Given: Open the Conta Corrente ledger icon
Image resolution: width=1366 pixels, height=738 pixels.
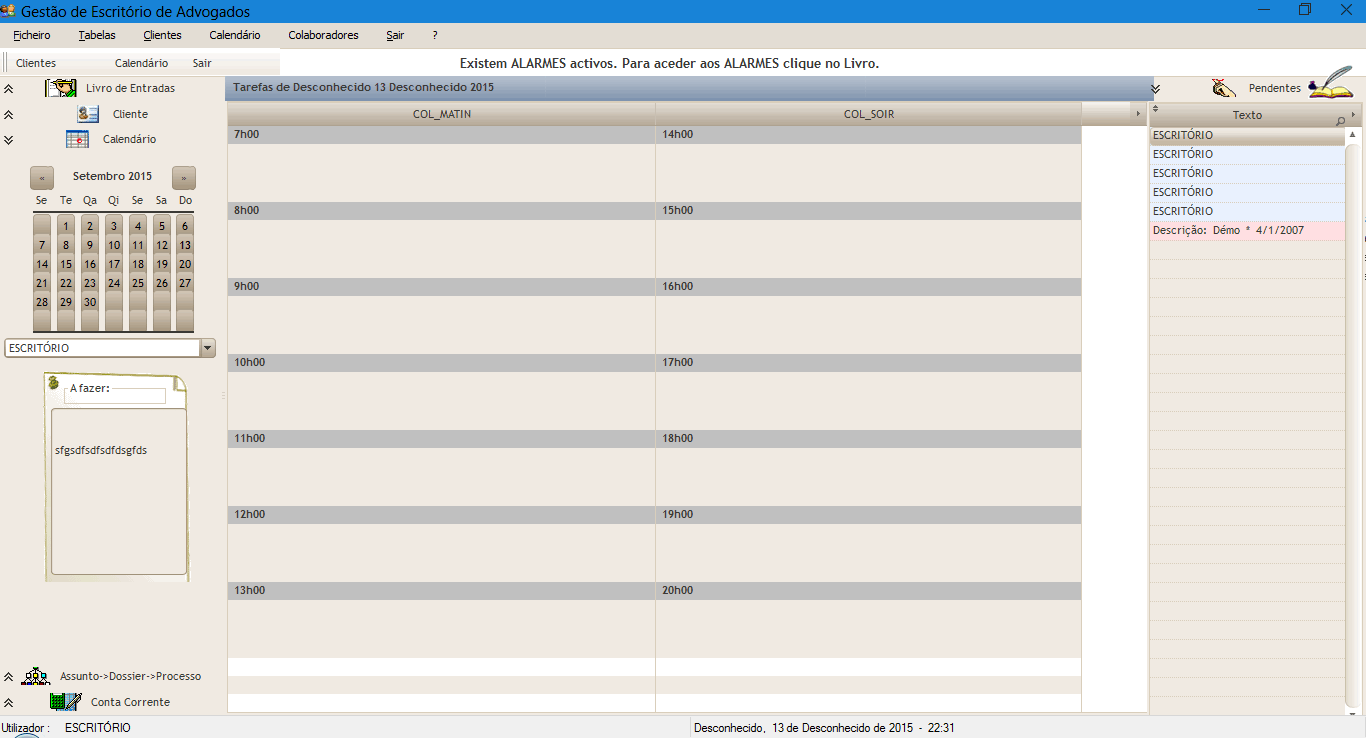Looking at the screenshot, I should pos(65,702).
